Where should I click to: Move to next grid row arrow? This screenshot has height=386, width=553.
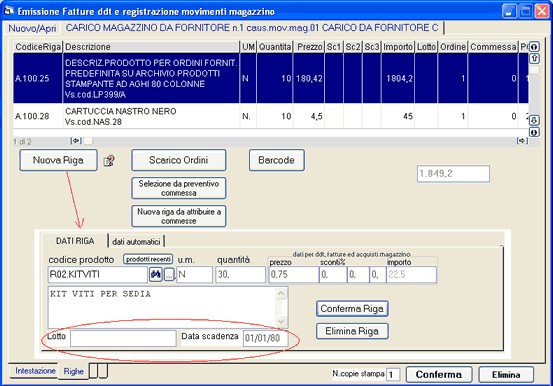click(534, 121)
